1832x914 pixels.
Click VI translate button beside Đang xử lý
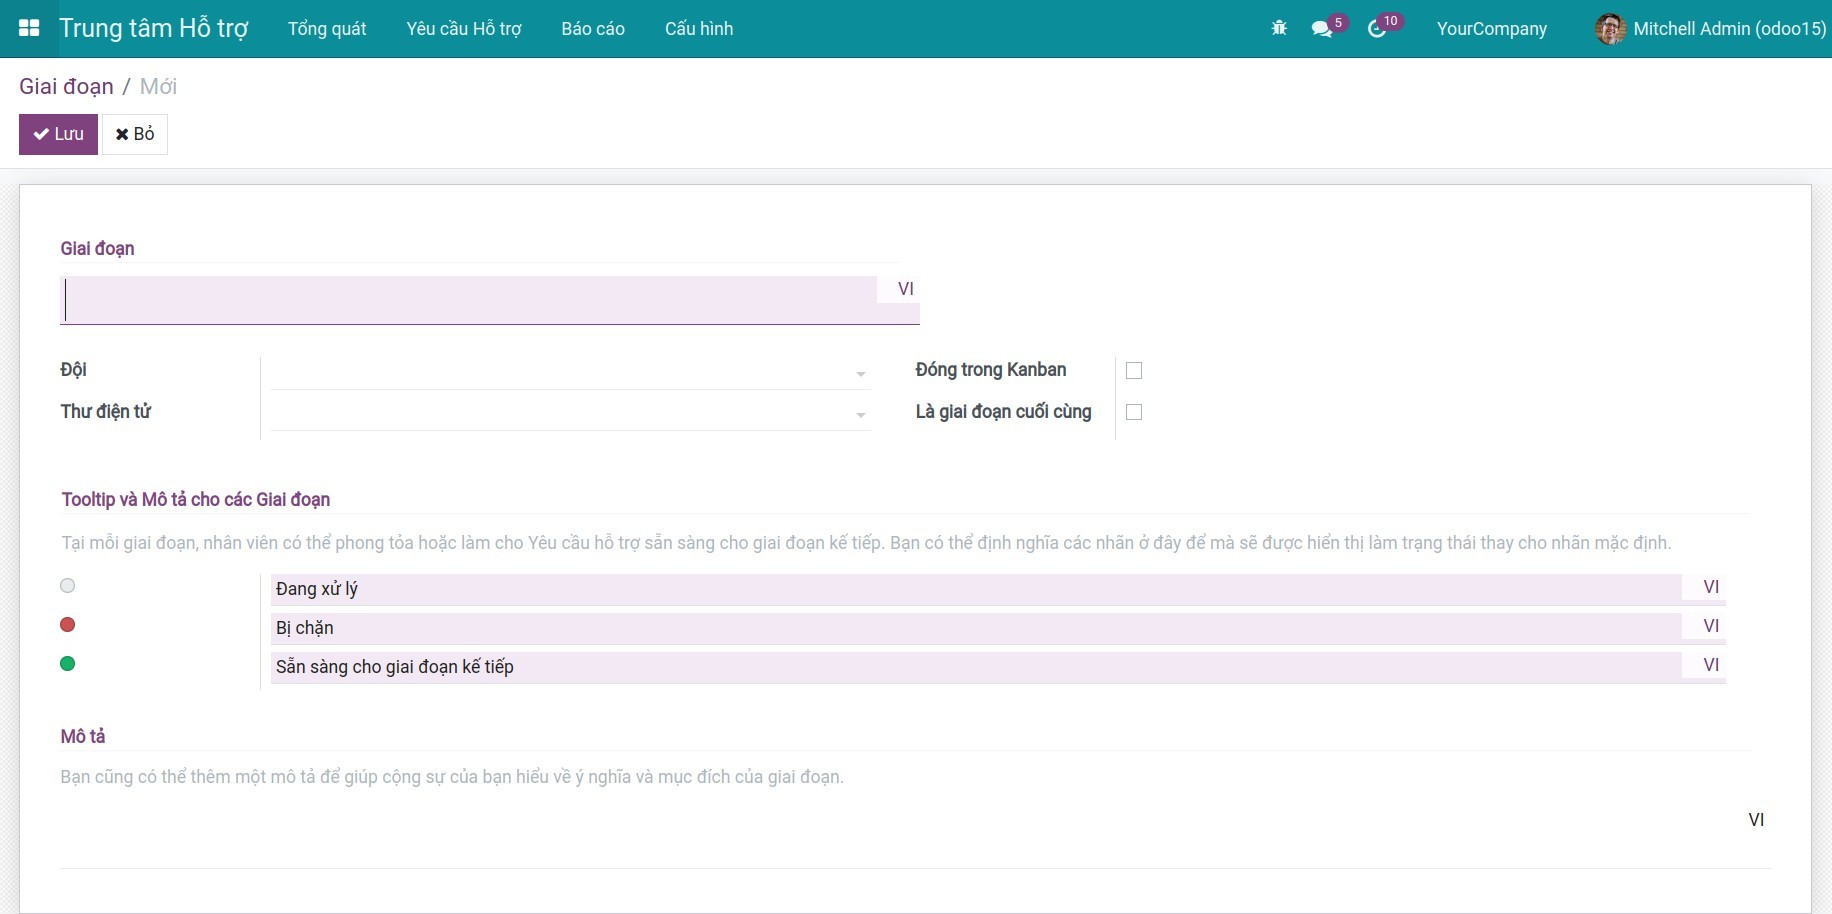point(1710,587)
